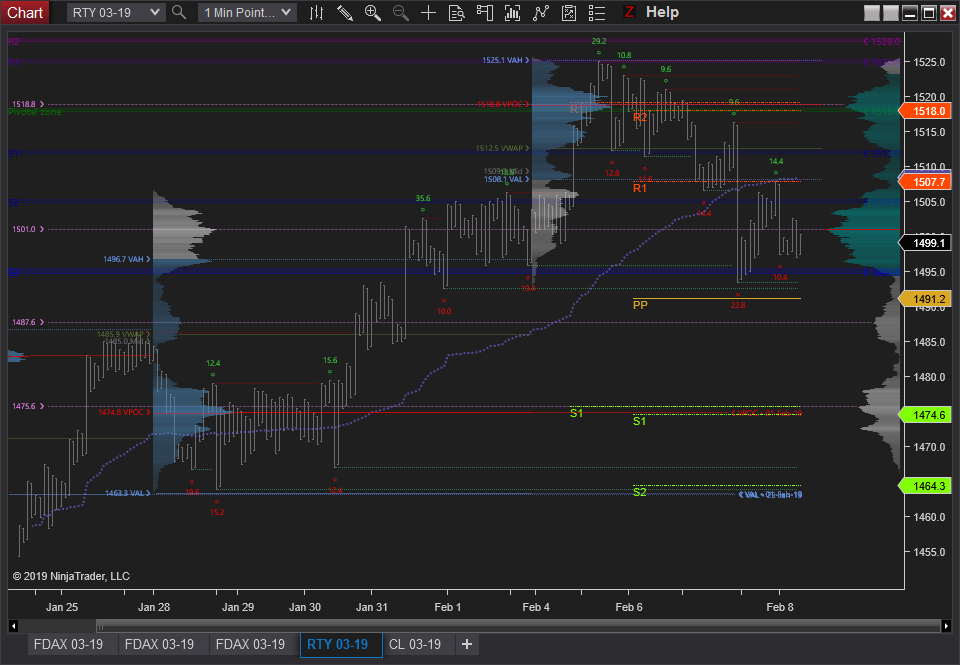Add a new tab with plus button

467,644
